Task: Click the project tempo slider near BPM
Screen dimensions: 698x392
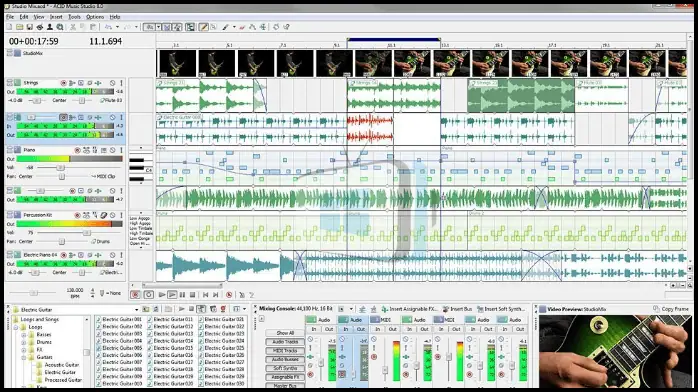Action: point(33,293)
